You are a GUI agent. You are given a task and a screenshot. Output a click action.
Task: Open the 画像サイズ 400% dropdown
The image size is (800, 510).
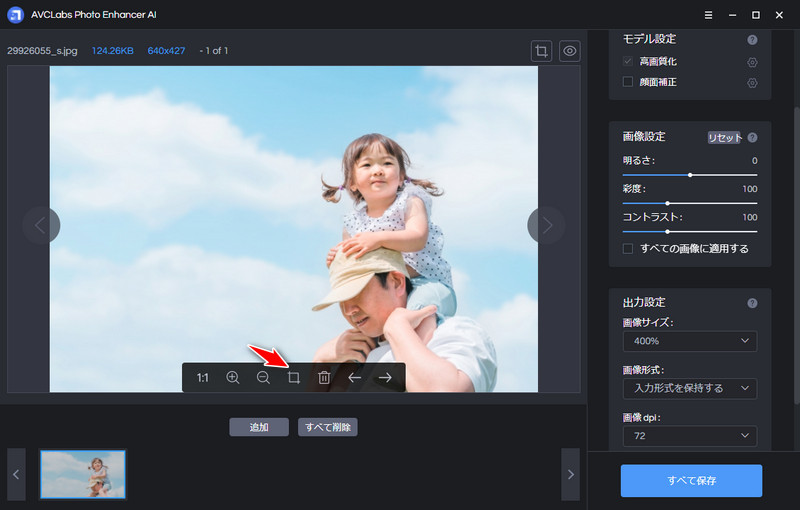coord(690,341)
